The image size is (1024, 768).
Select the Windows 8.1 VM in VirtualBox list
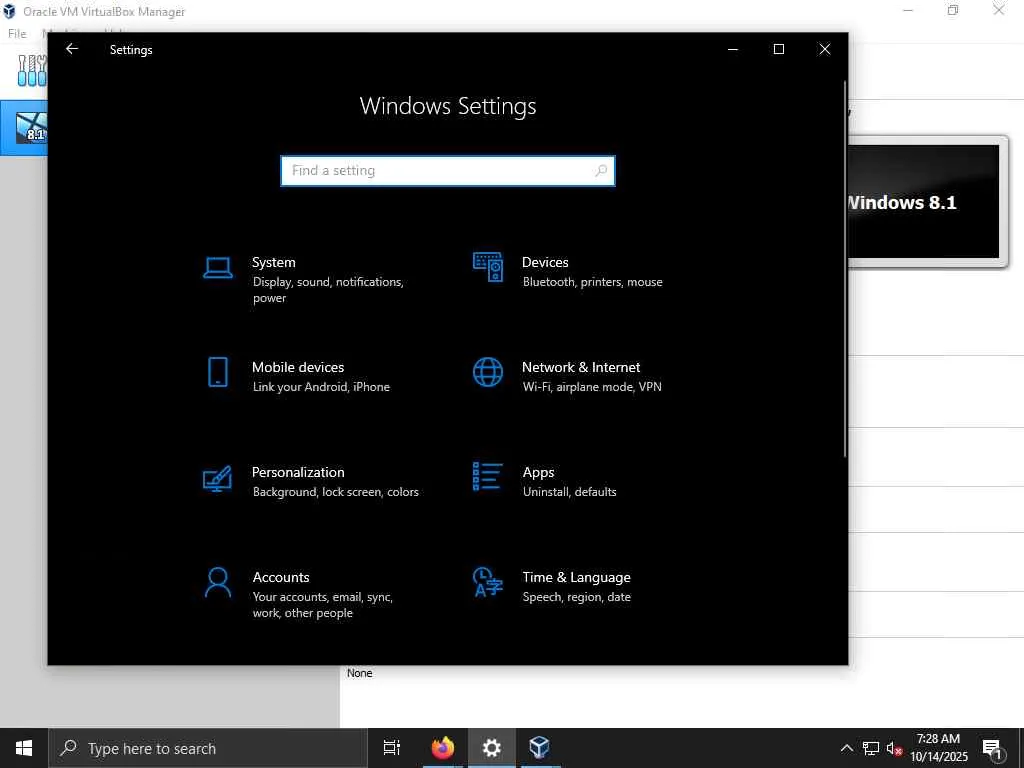point(24,128)
